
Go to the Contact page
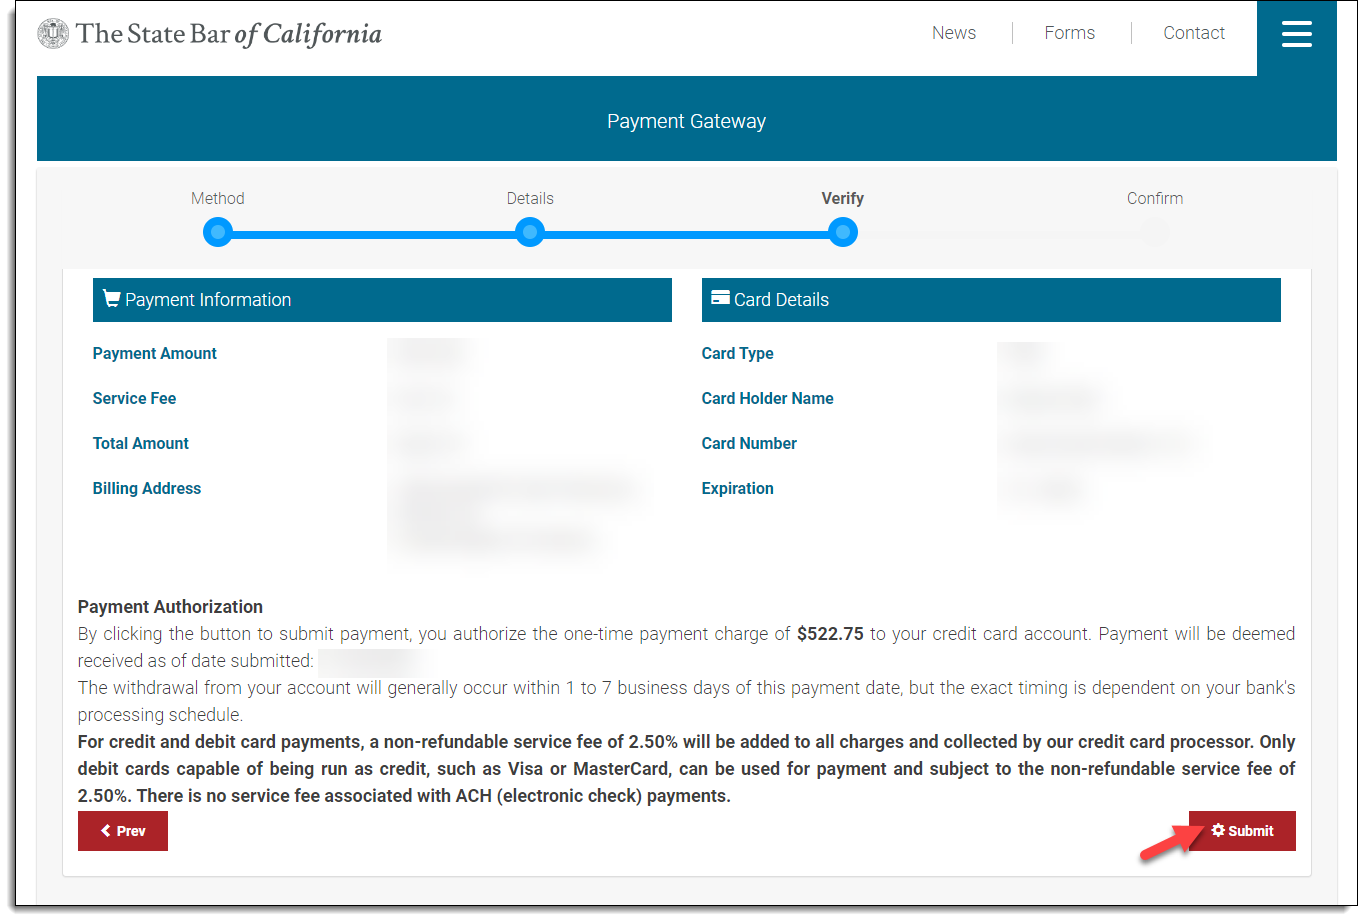coord(1193,33)
